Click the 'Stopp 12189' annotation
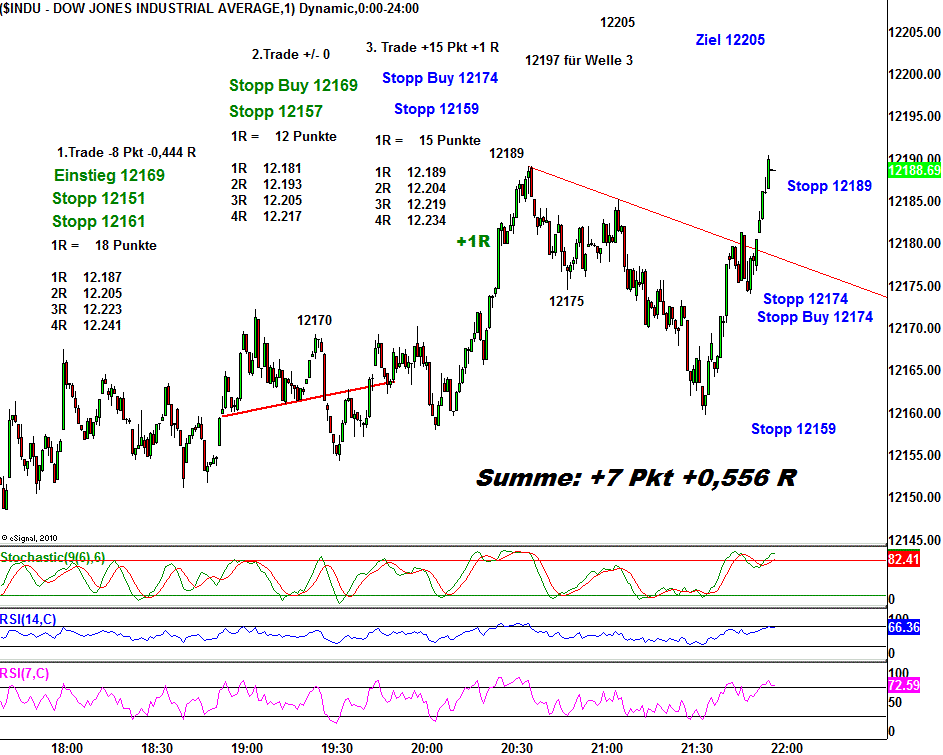The width and height of the screenshot is (943, 755). [x=829, y=186]
